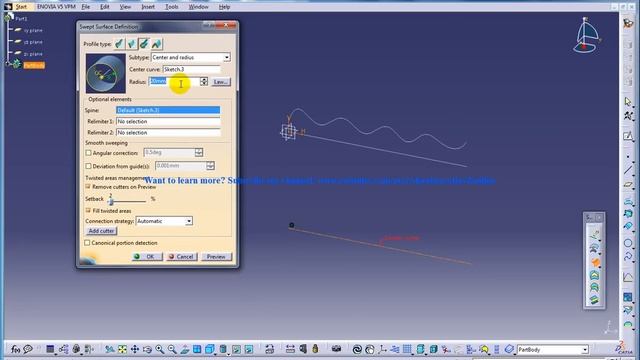
Task: Click the Zoom In magnifier icon
Action: 160,349
